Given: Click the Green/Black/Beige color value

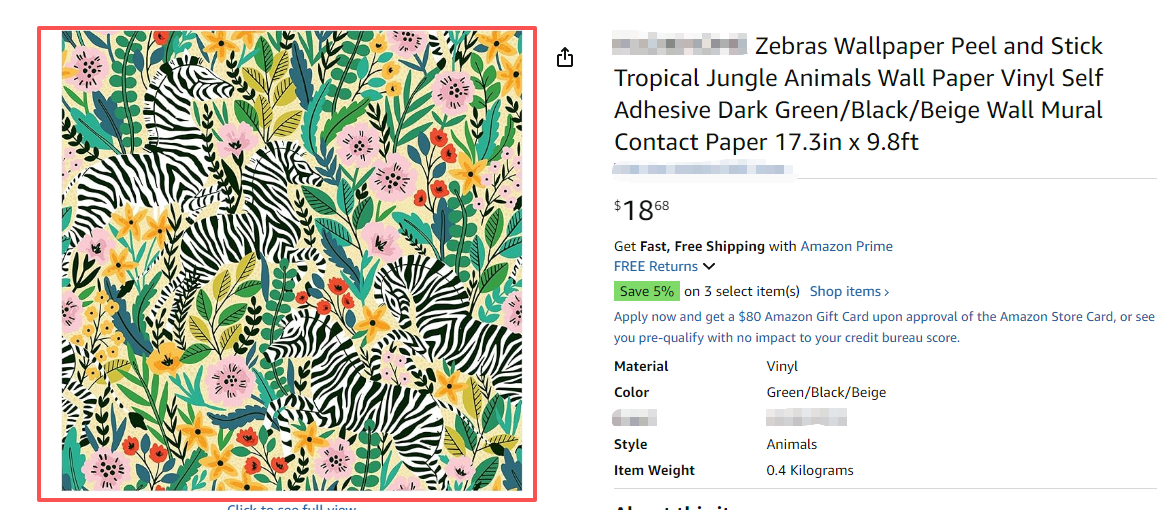Looking at the screenshot, I should pyautogui.click(x=826, y=392).
